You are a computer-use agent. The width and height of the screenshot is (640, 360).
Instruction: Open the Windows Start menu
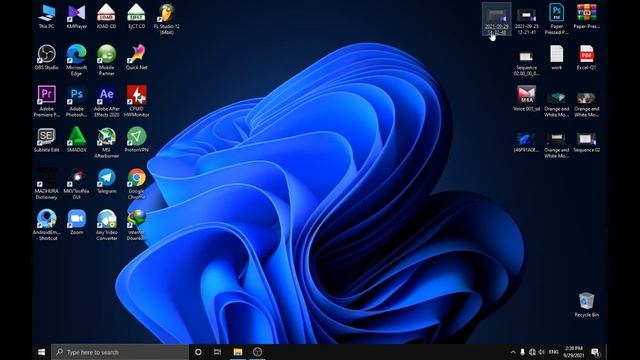click(x=42, y=352)
